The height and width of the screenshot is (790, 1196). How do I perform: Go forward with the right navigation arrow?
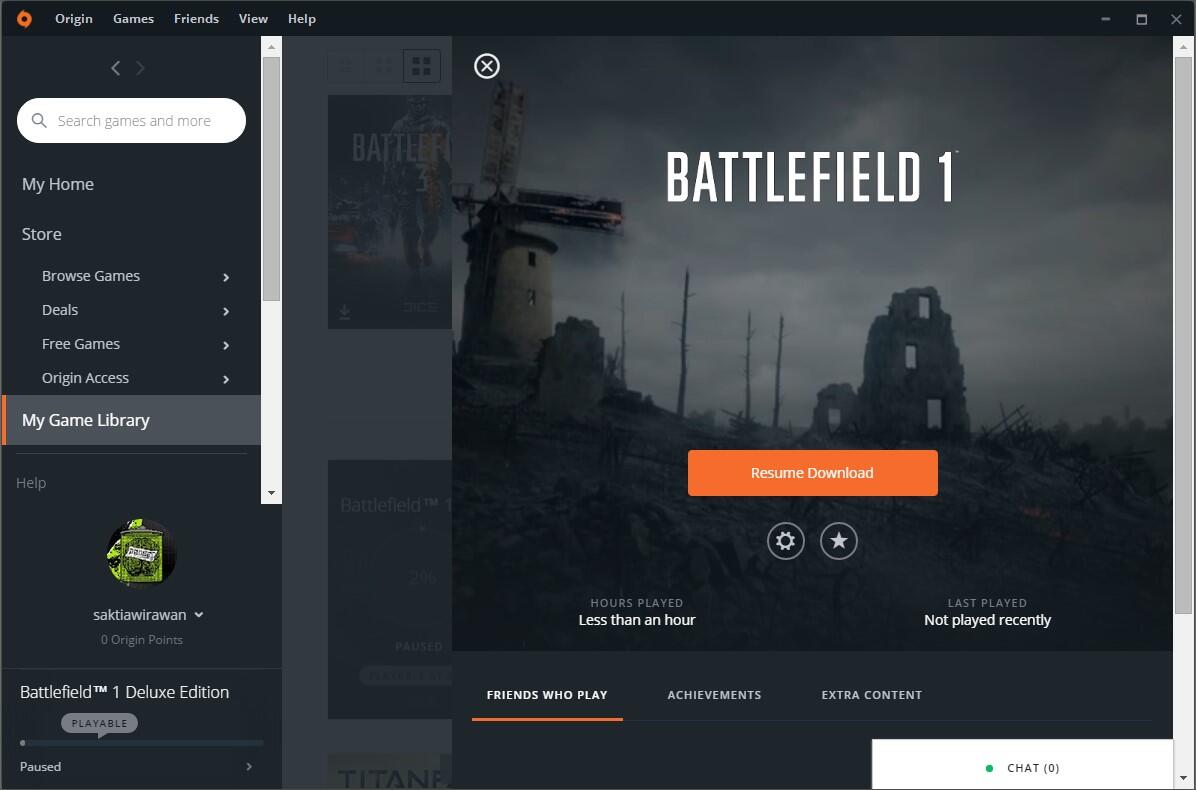click(140, 68)
